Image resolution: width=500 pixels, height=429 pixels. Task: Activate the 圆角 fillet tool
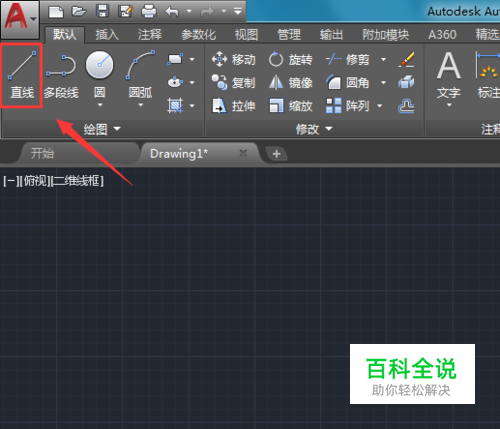(348, 82)
